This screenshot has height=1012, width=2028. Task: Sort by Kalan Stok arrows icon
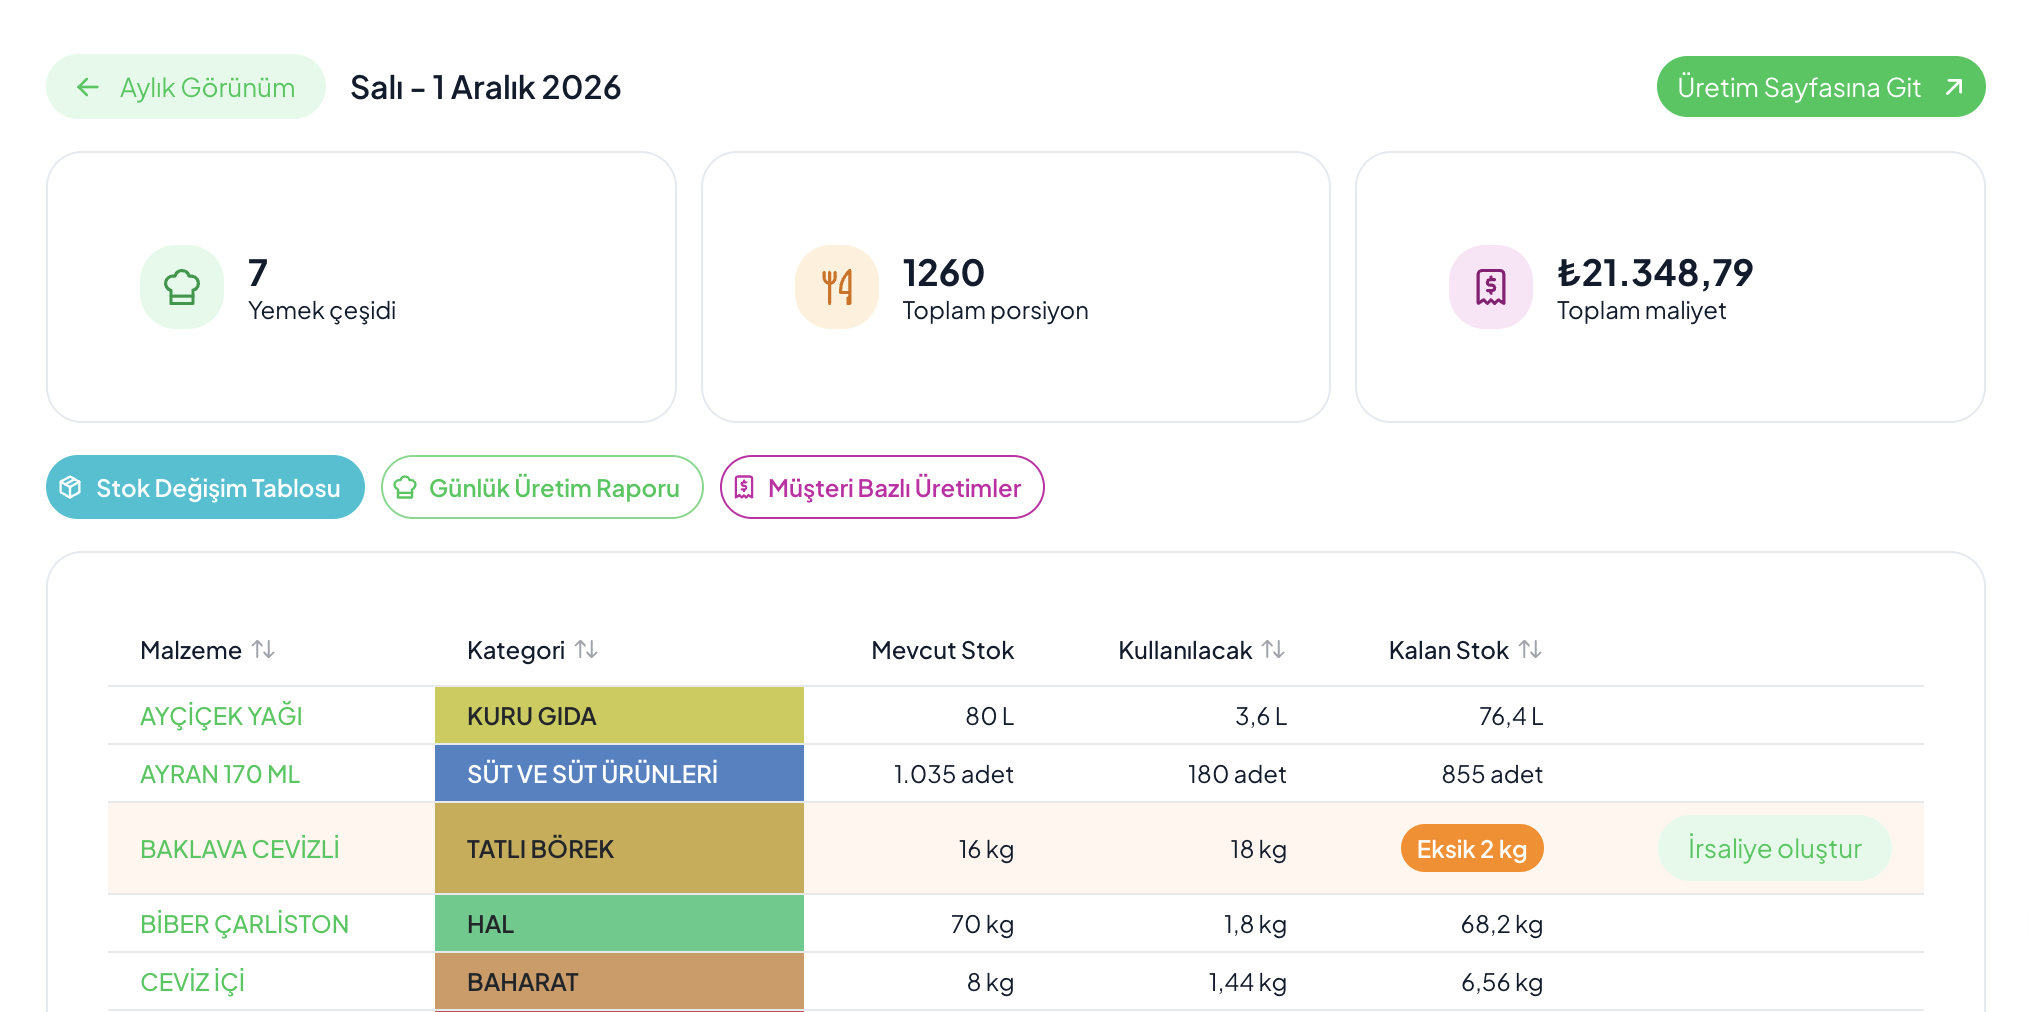1530,650
